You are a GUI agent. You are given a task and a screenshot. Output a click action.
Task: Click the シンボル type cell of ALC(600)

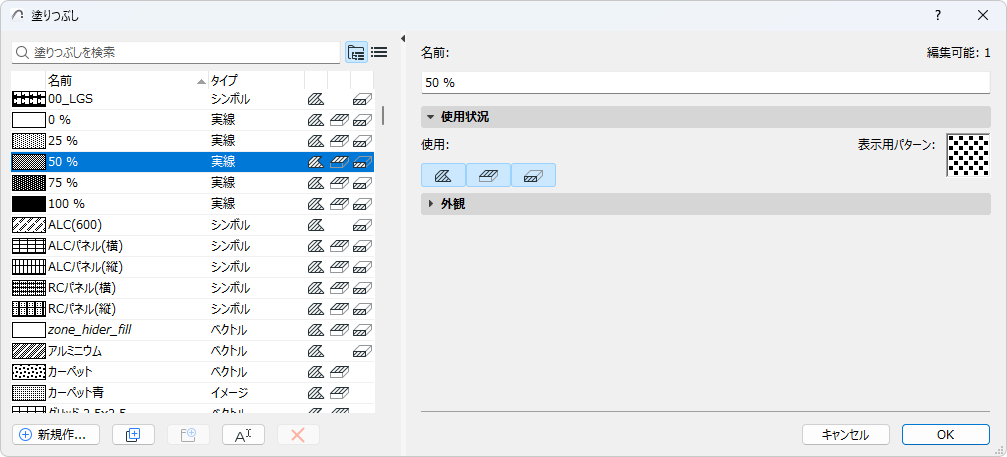click(231, 225)
